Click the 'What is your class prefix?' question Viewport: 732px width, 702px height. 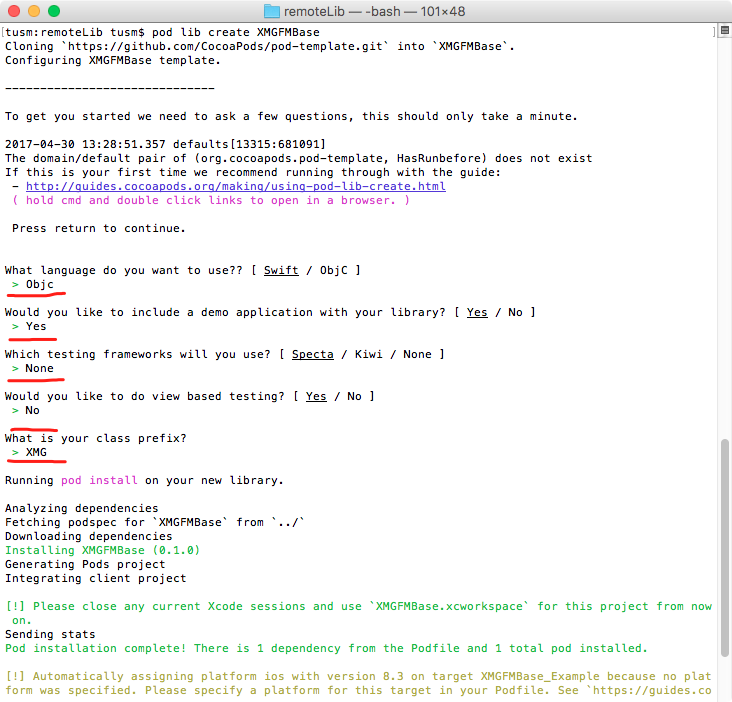click(96, 438)
